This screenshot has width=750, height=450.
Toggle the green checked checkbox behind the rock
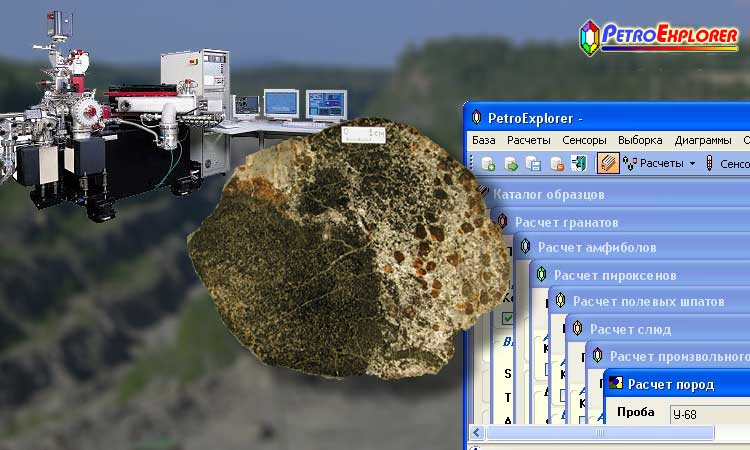point(507,318)
